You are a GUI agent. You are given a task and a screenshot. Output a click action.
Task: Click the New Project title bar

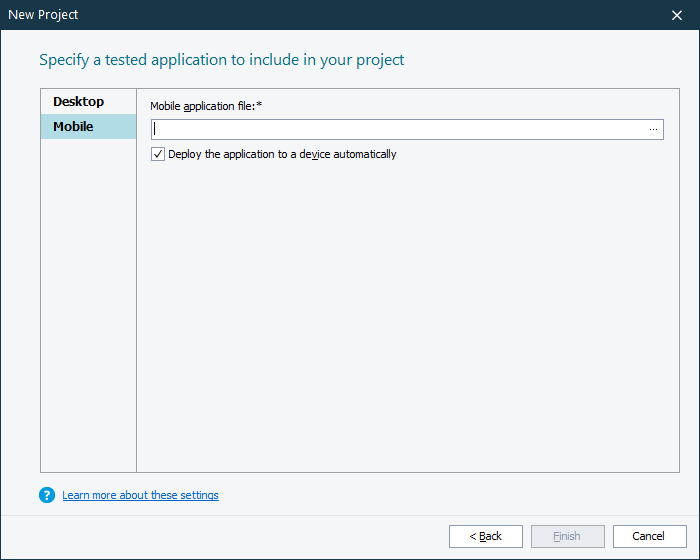[300, 15]
